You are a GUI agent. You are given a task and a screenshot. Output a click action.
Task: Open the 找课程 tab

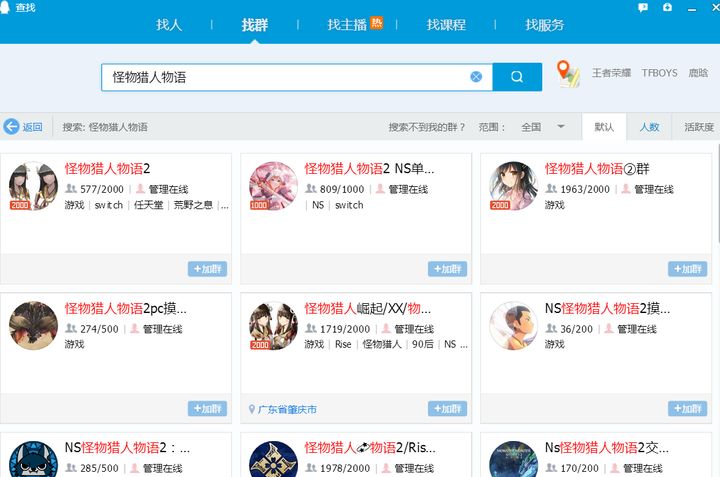[x=446, y=25]
